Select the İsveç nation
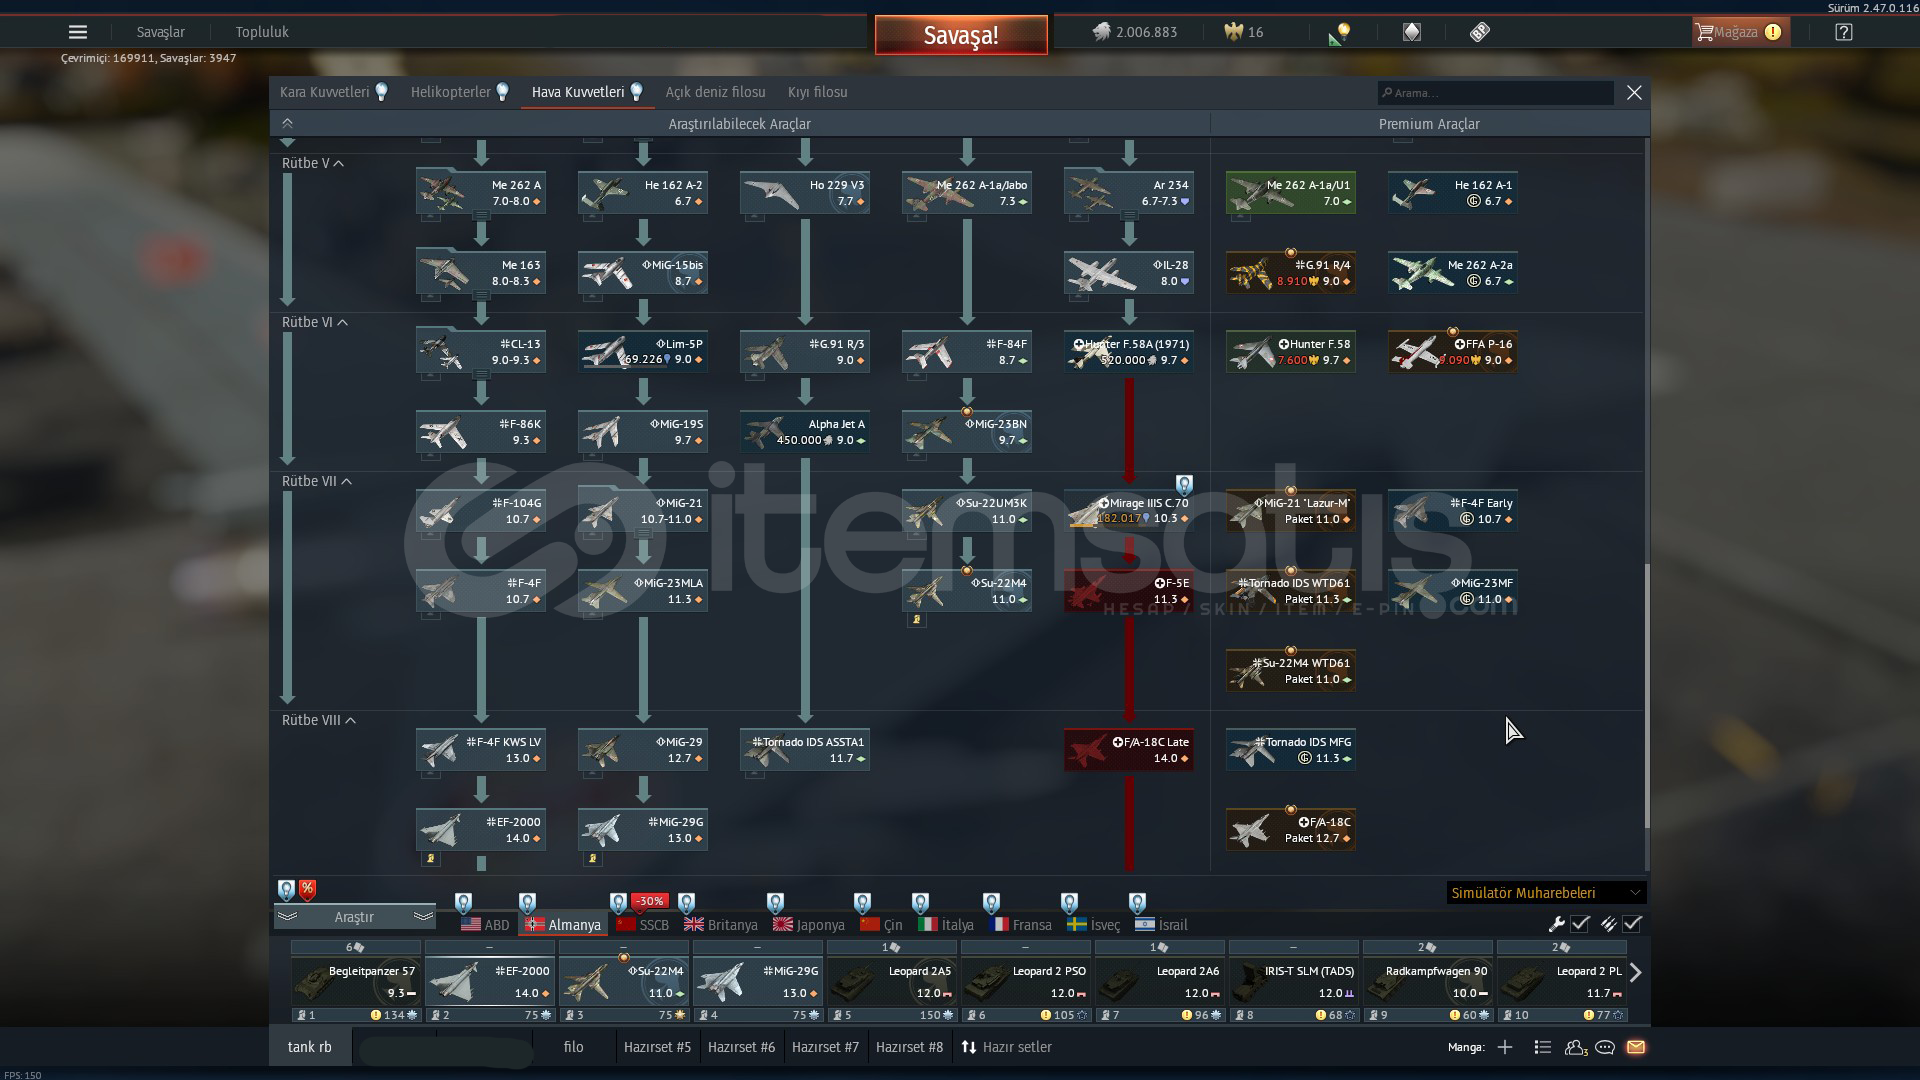Viewport: 1920px width, 1080px height. click(1093, 925)
